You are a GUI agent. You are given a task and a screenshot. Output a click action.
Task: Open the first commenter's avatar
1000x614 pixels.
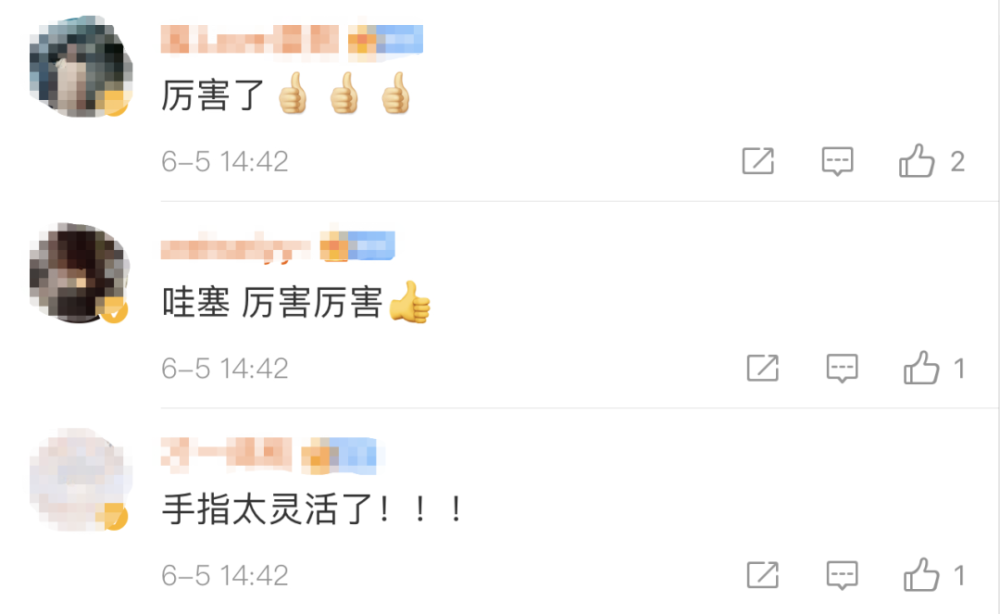pyautogui.click(x=80, y=67)
